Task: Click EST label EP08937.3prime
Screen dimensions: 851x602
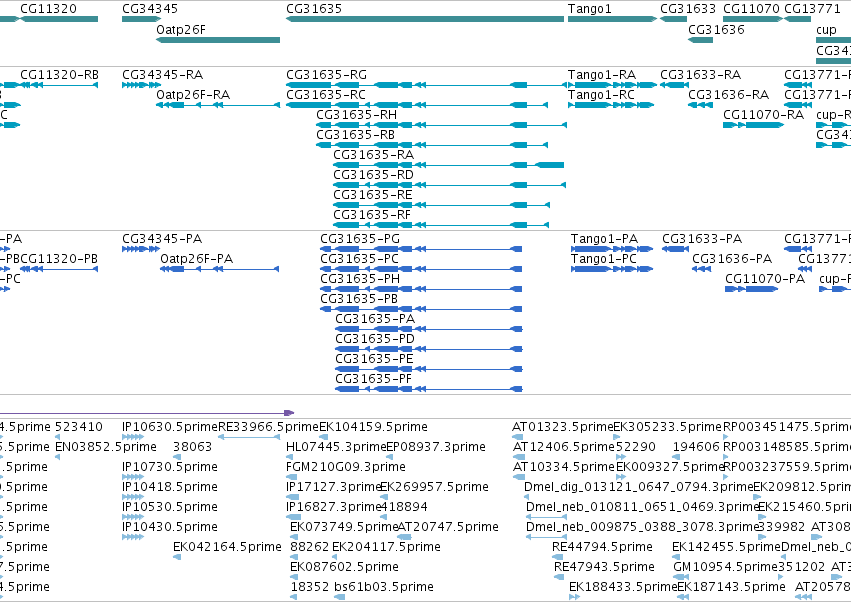Action: [x=436, y=447]
